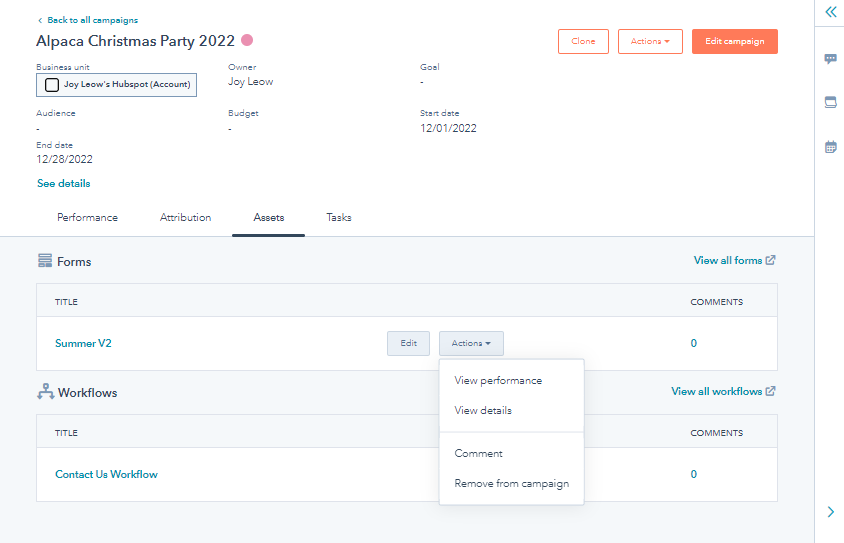Choose Remove from campaign menu option
The height and width of the screenshot is (543, 844).
click(511, 483)
